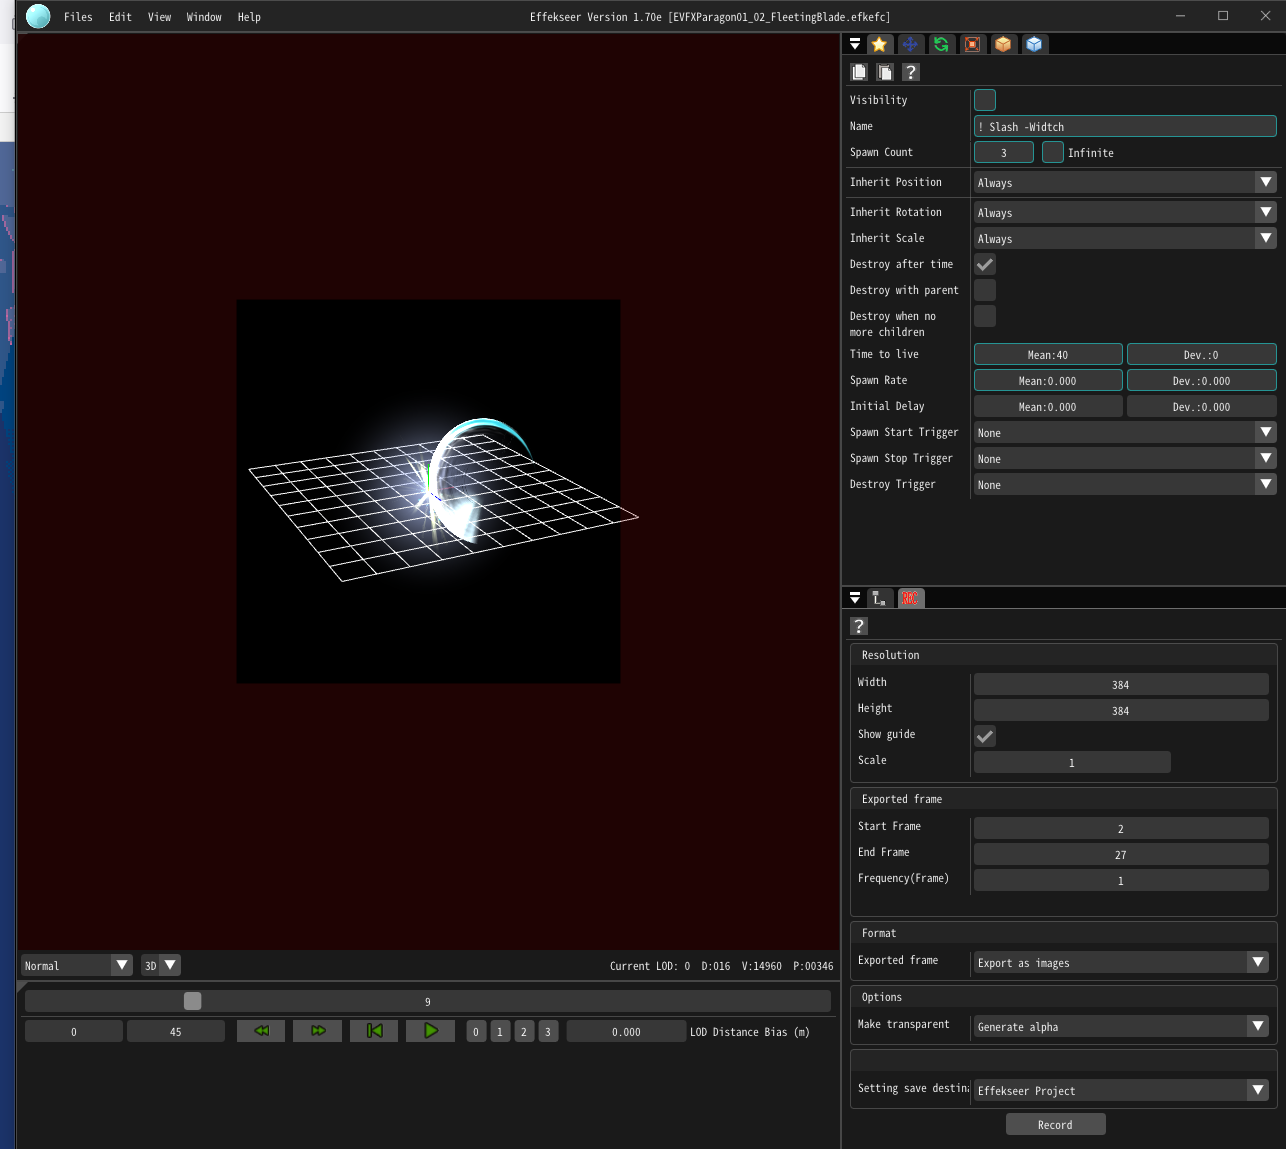
Task: Open the orange square Scale tab
Action: [x=972, y=44]
